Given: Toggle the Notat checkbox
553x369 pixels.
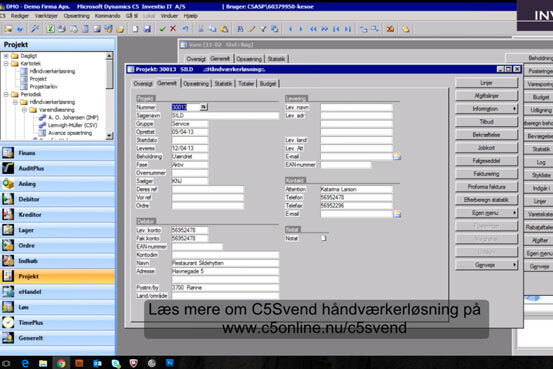Looking at the screenshot, I should [x=323, y=238].
